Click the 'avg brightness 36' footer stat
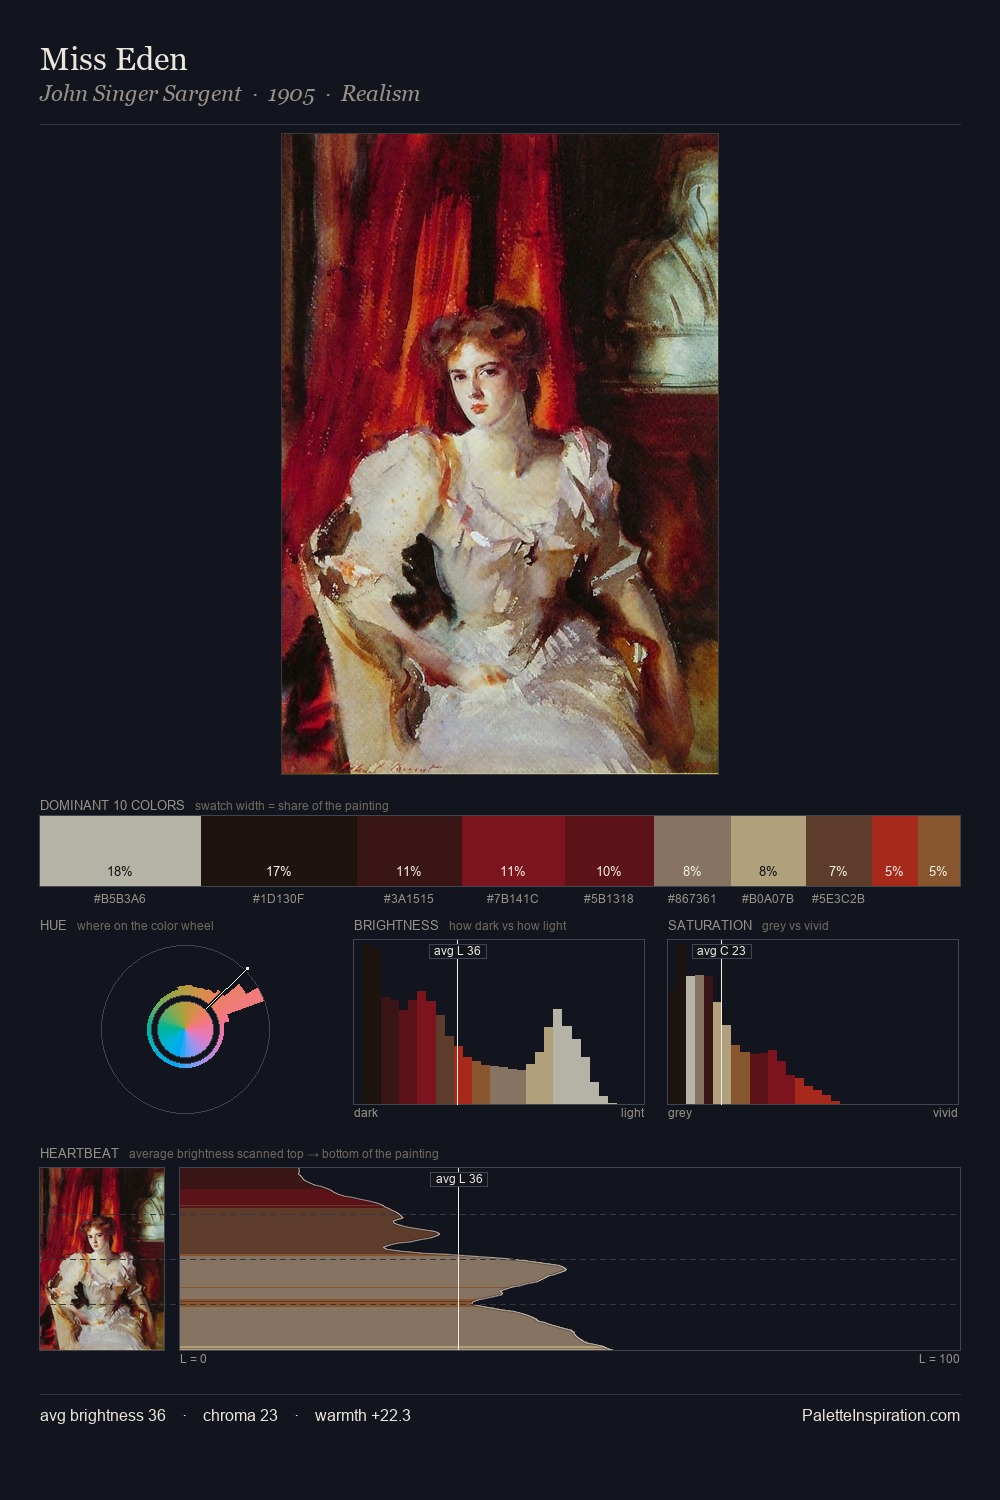This screenshot has width=1000, height=1500. (103, 1415)
